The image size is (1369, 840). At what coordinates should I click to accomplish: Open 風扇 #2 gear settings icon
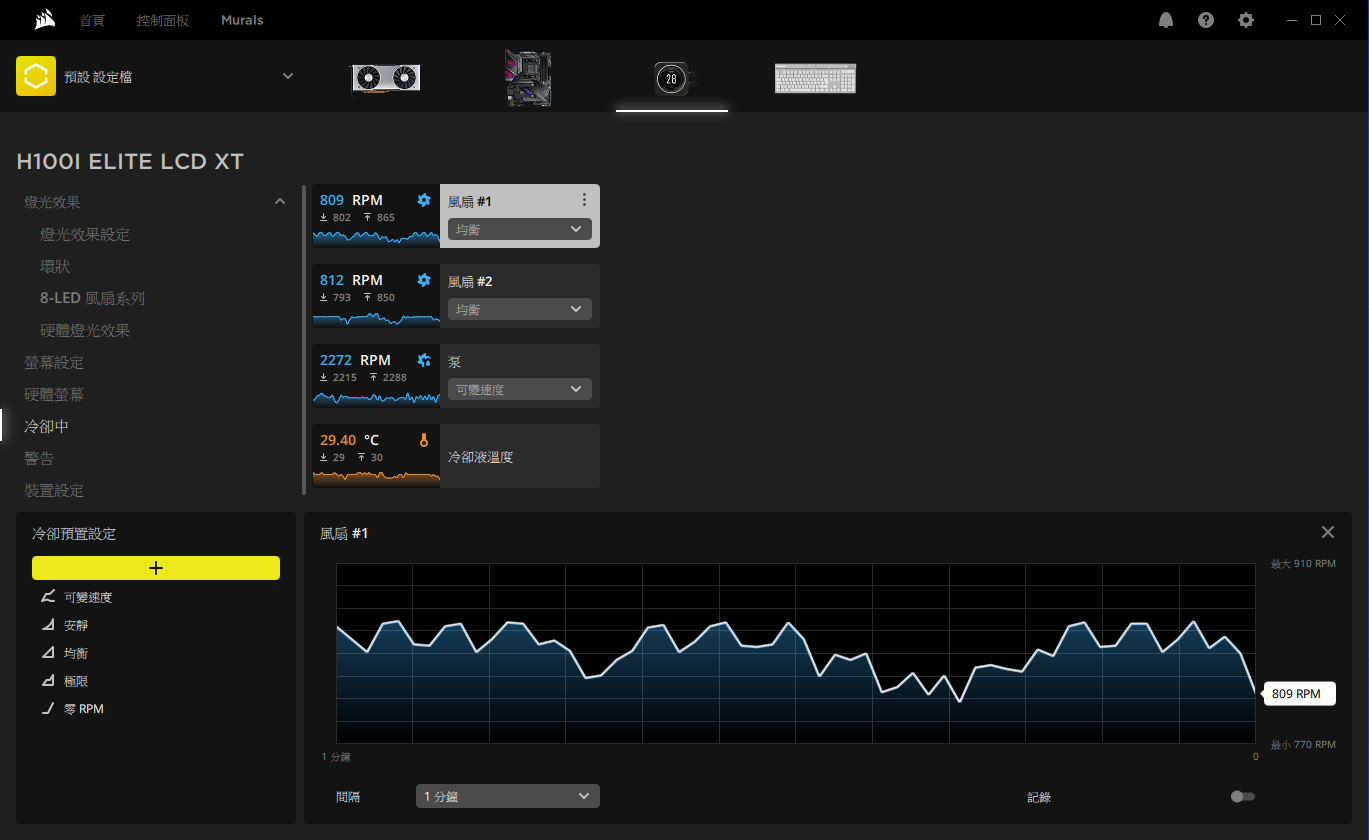pyautogui.click(x=424, y=280)
